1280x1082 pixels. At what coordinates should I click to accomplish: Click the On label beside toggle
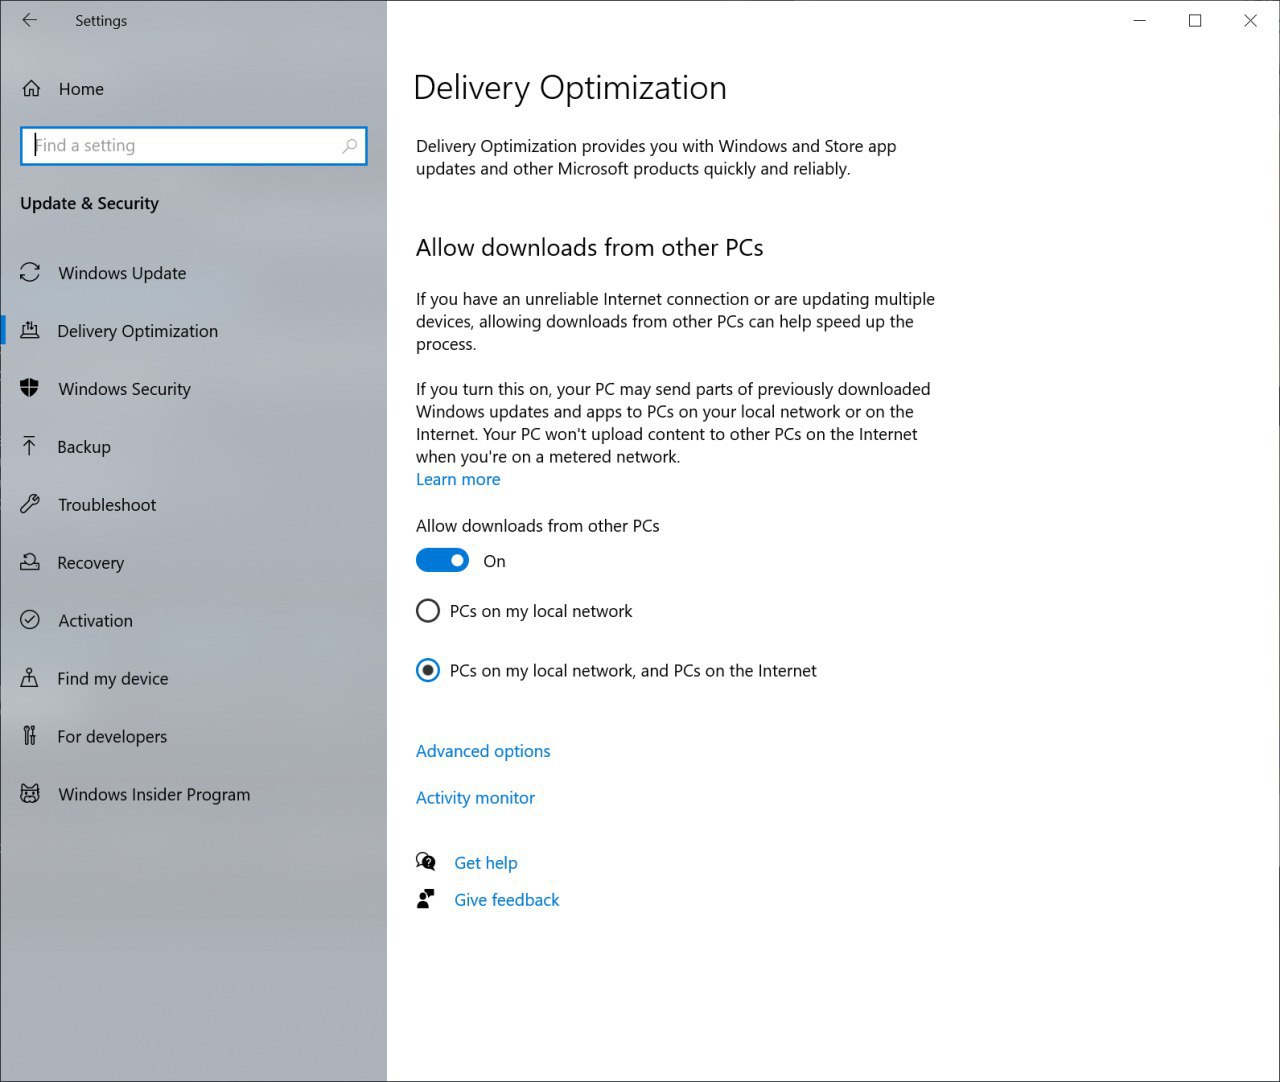click(494, 562)
